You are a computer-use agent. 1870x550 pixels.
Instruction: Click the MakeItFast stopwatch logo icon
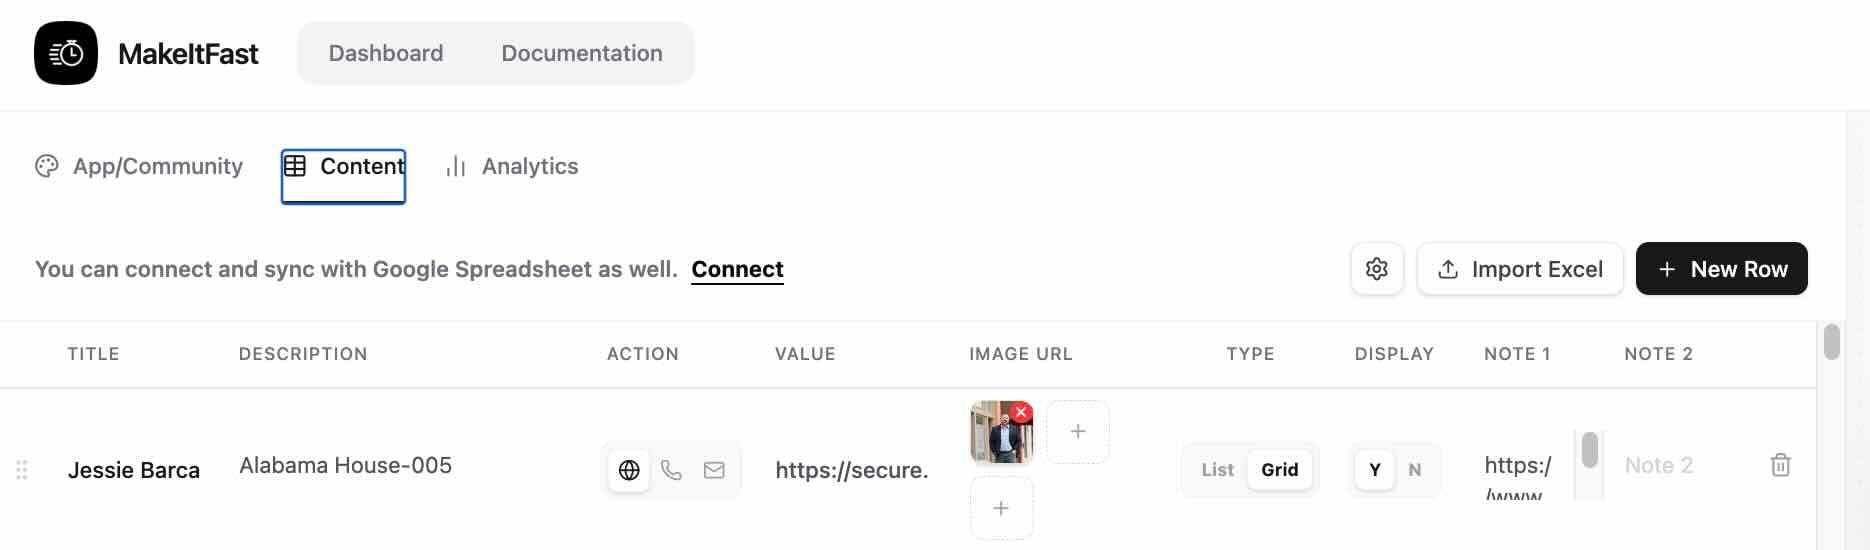coord(66,53)
